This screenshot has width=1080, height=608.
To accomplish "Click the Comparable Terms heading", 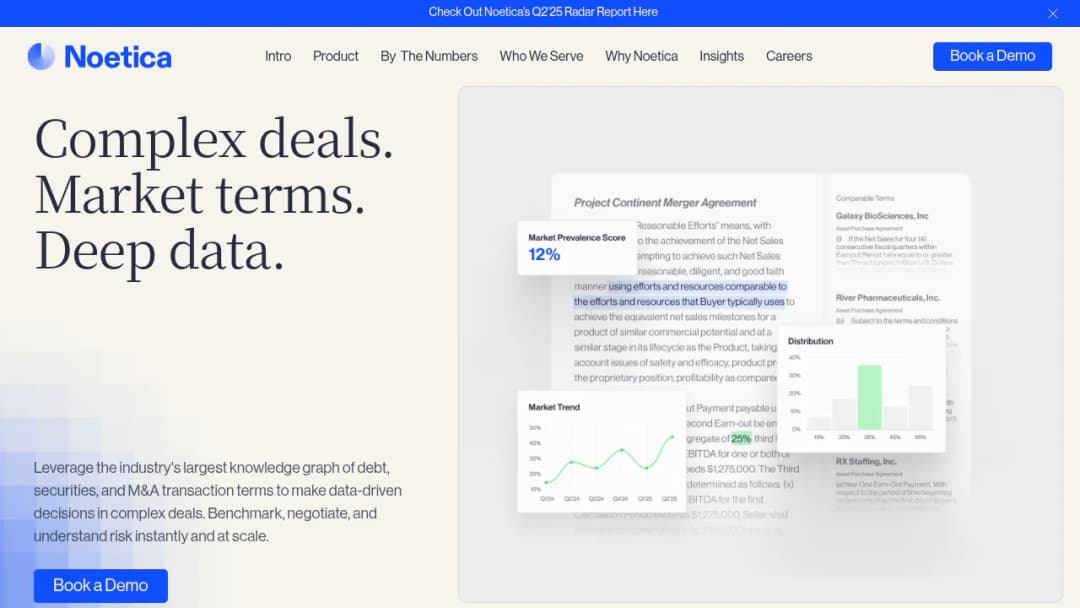I will (x=864, y=198).
